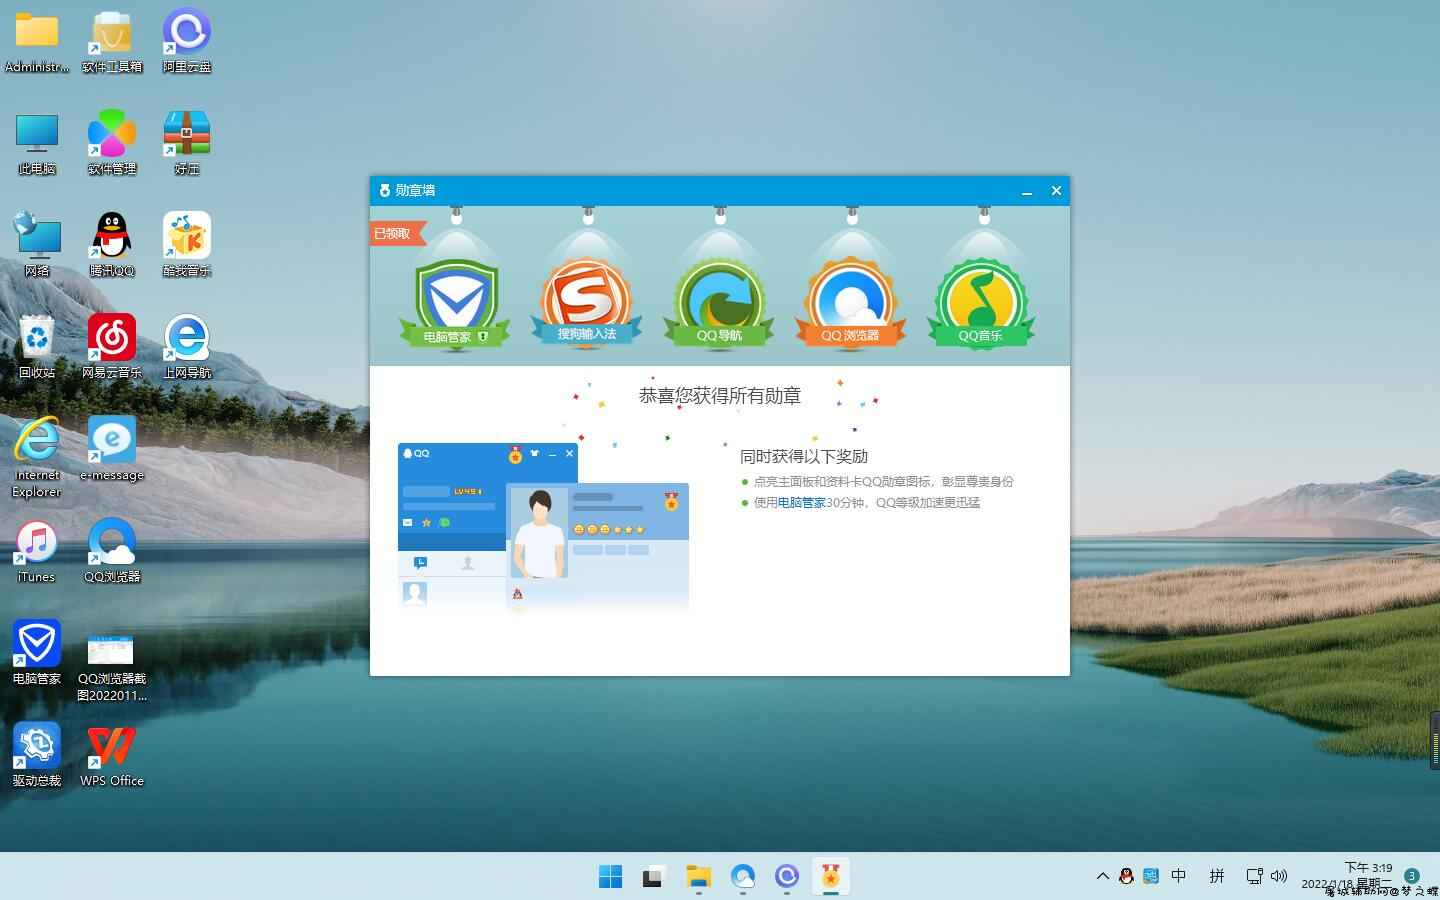
Task: Open e-message desktop shortcut
Action: click(112, 449)
